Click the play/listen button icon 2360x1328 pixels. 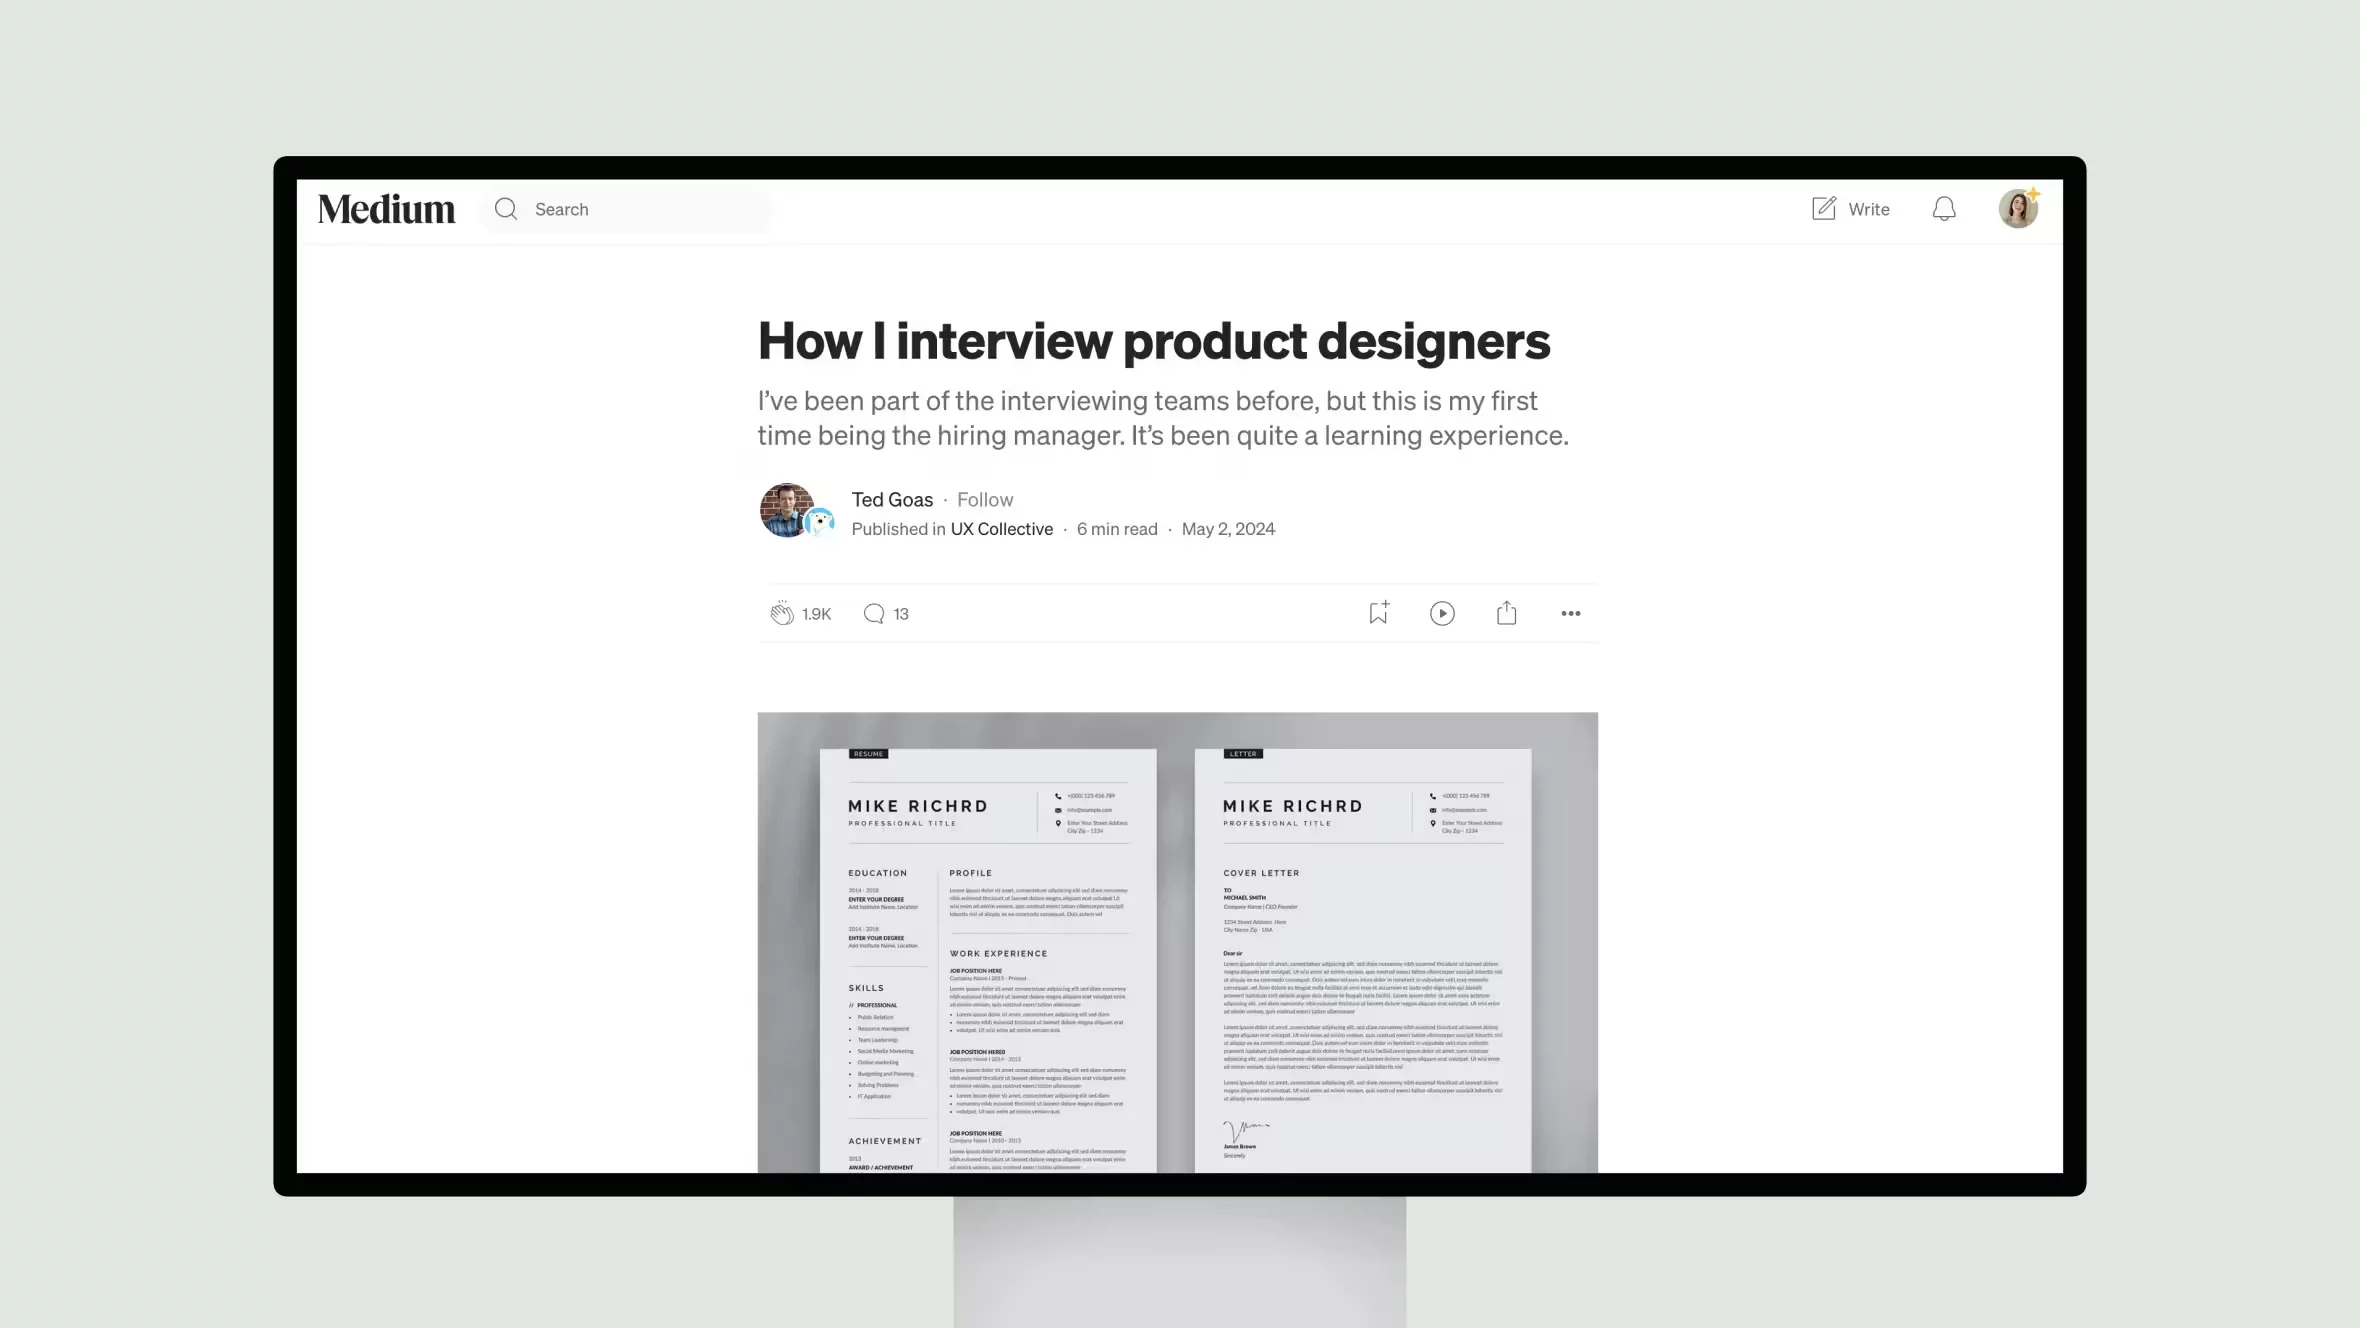tap(1443, 613)
